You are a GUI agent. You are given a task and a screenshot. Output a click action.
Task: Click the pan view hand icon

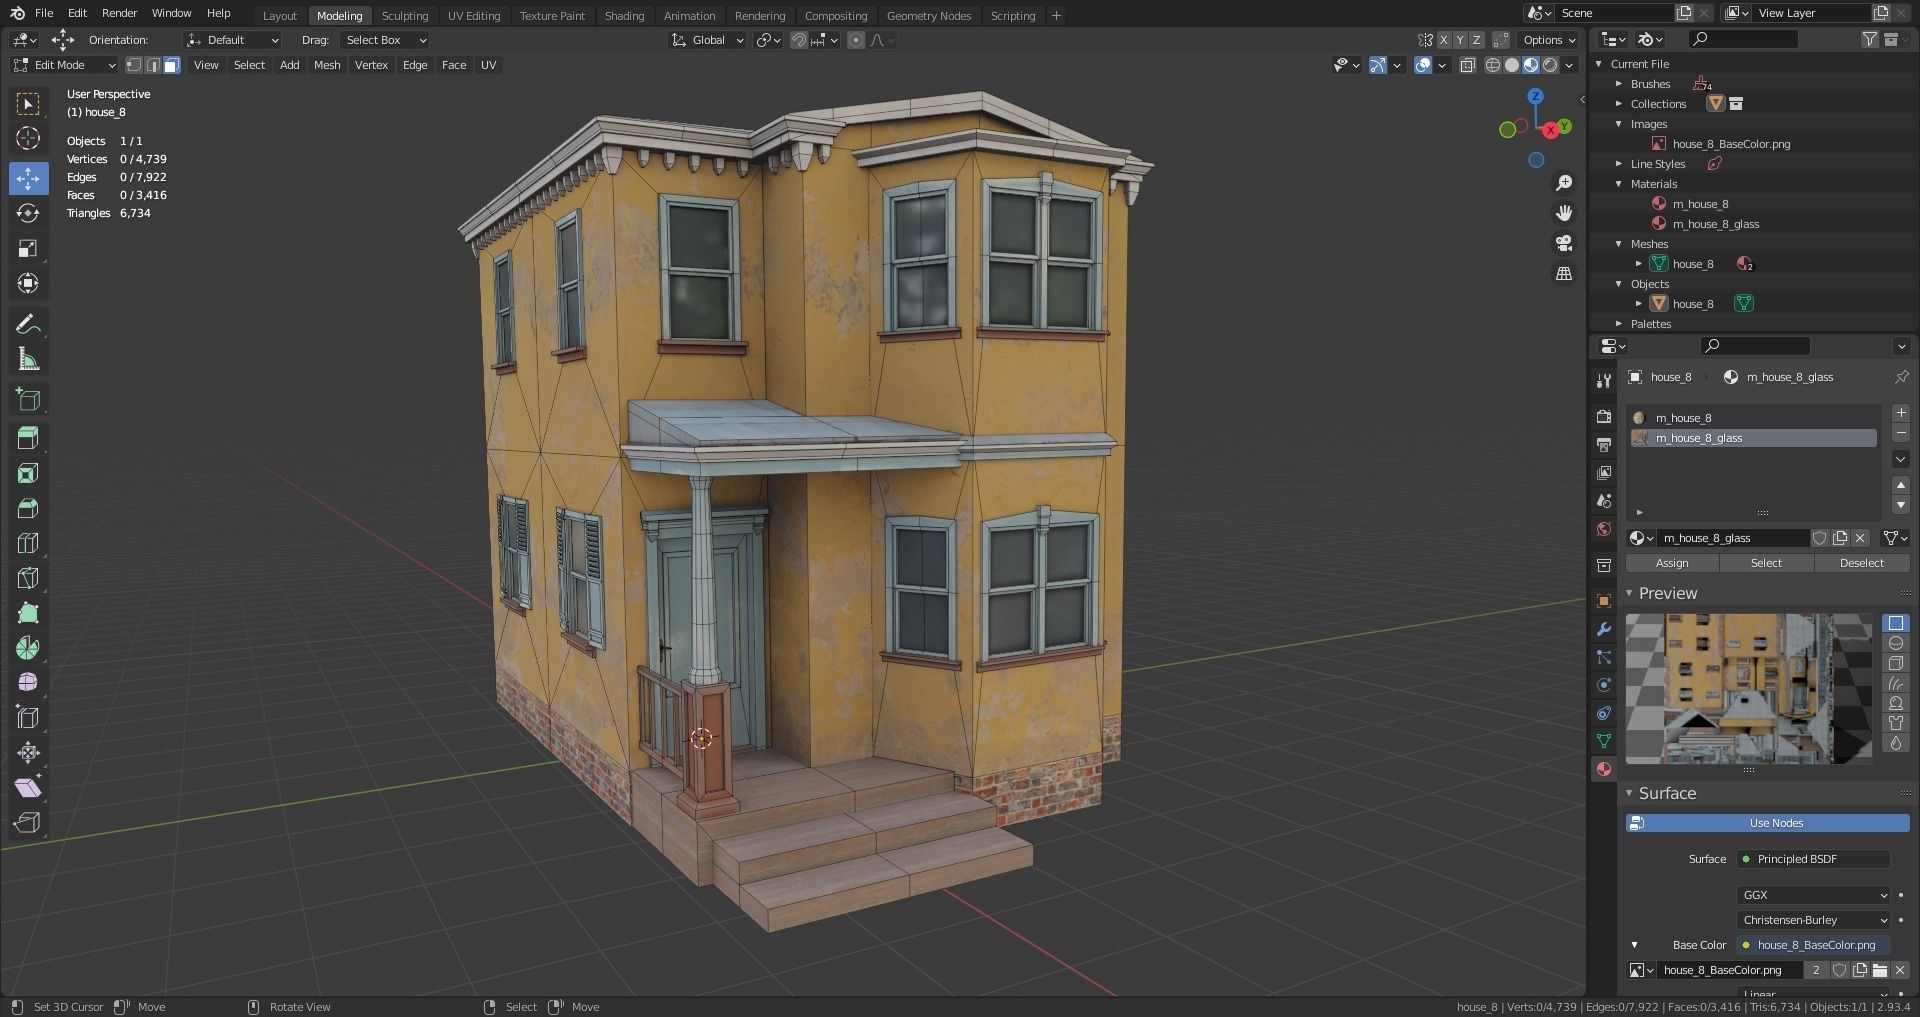point(1564,213)
